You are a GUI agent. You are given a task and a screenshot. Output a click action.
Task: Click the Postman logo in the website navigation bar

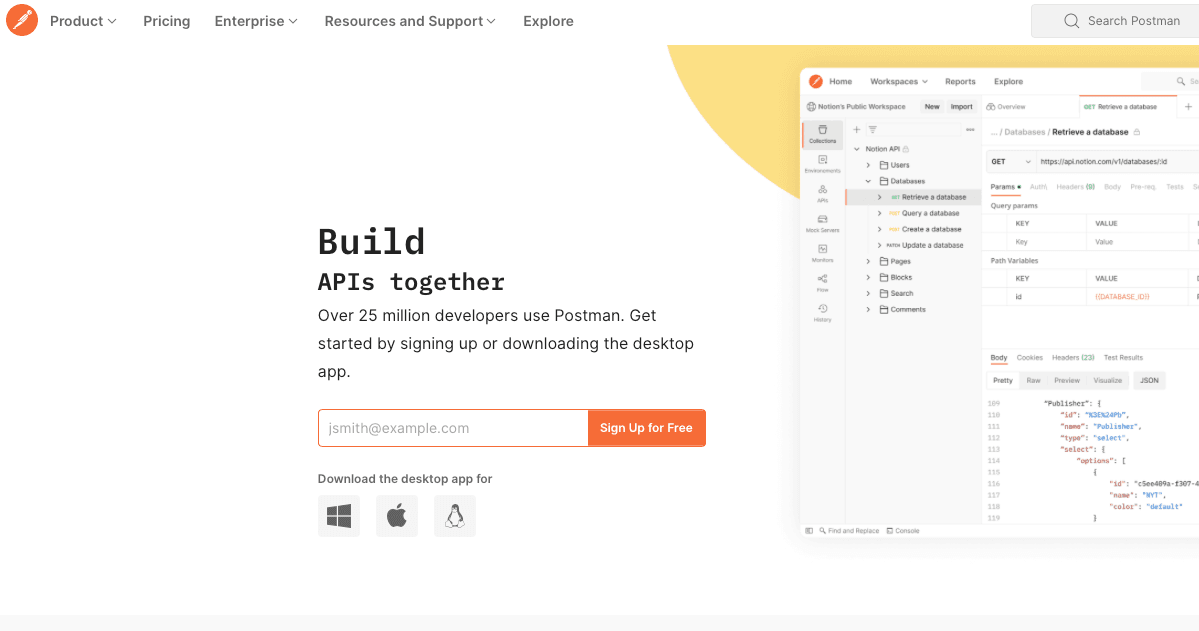[x=22, y=21]
